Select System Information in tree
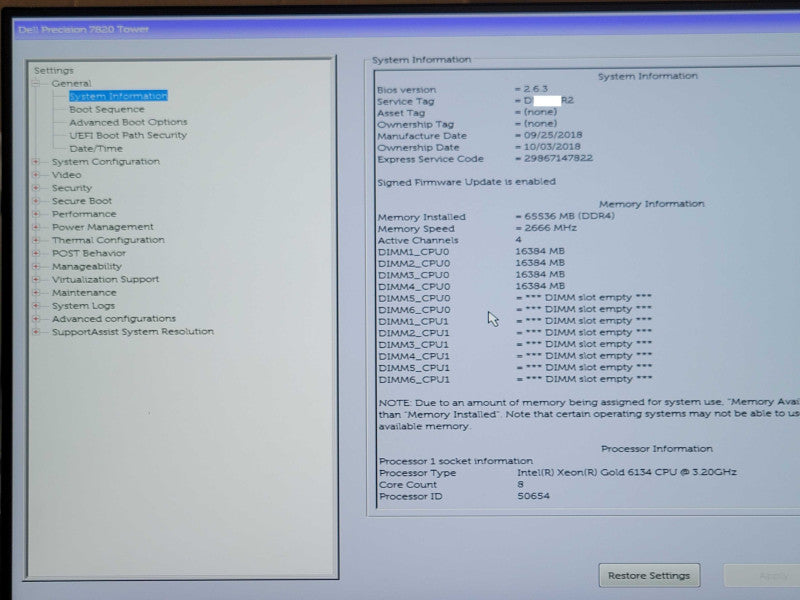This screenshot has height=600, width=800. 118,96
